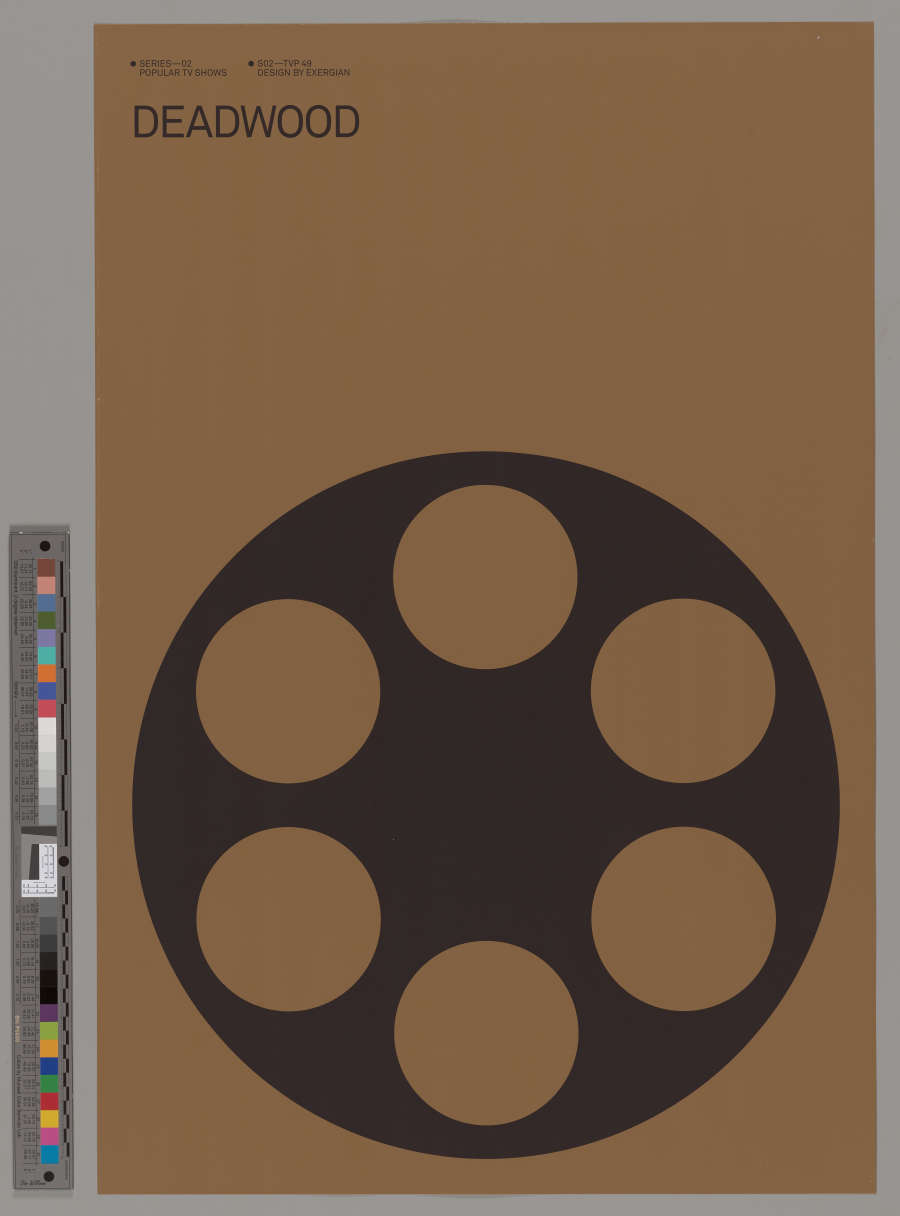Click the black hole at the color chart top
This screenshot has height=1216, width=900.
coord(45,546)
